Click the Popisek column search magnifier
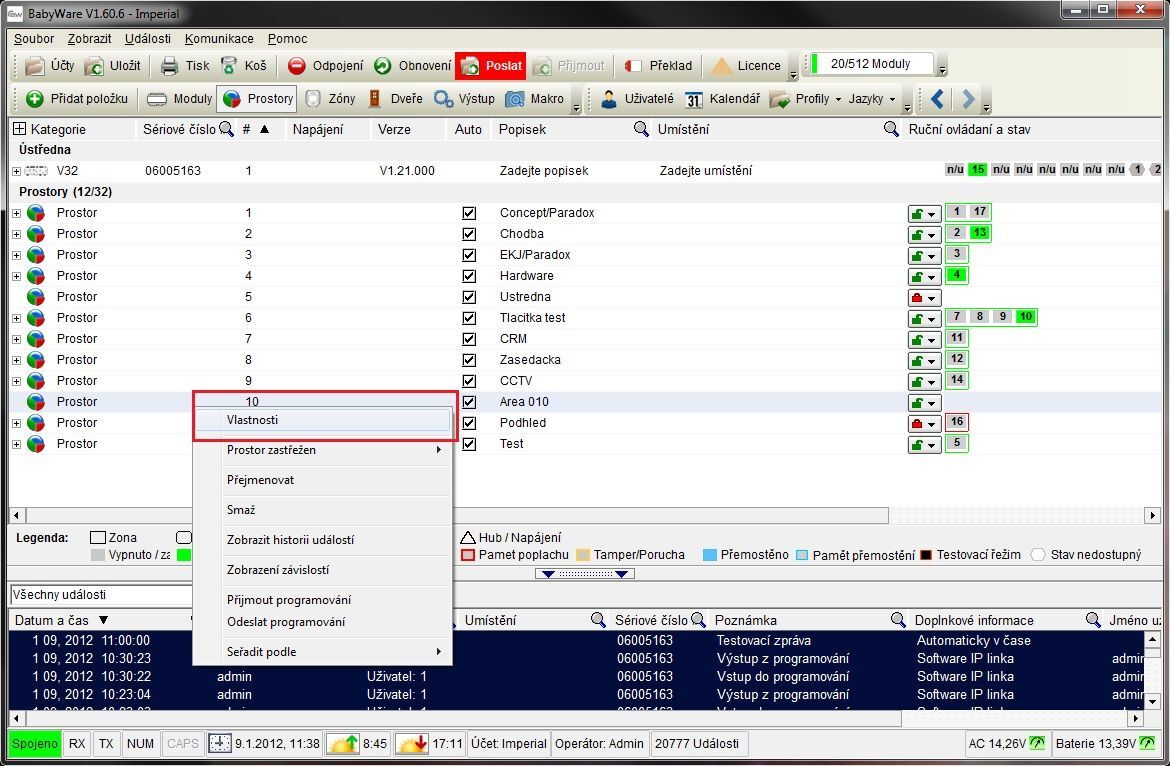The height and width of the screenshot is (766, 1170). point(641,129)
